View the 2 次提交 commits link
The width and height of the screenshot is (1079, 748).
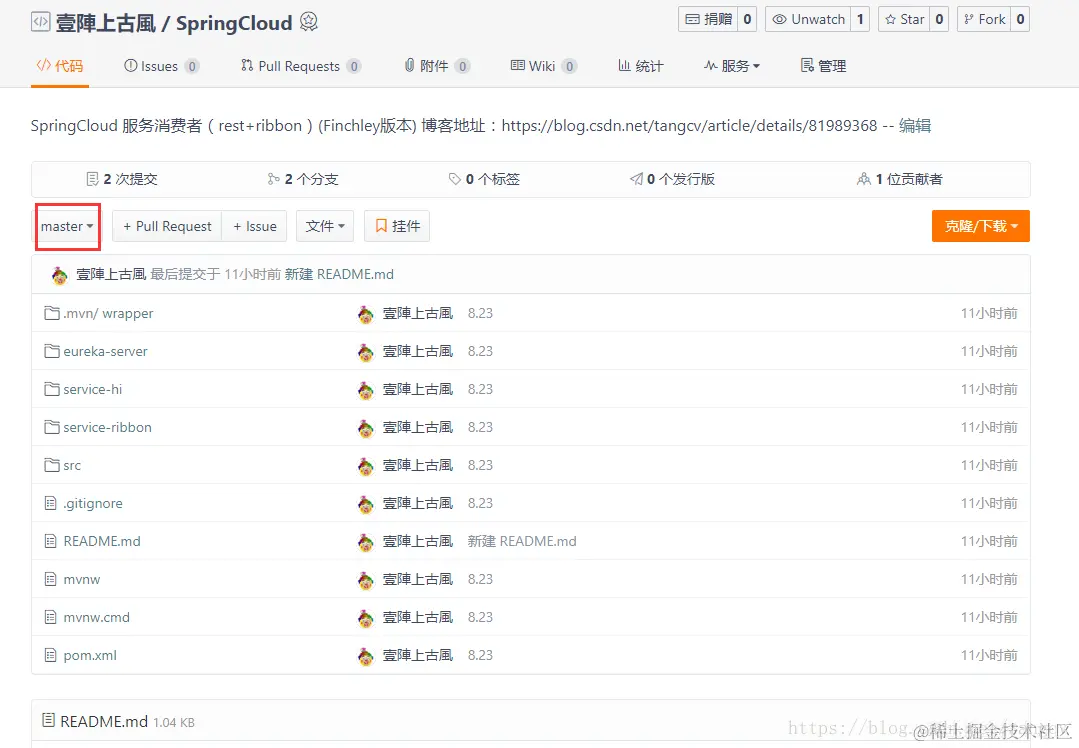click(x=122, y=180)
